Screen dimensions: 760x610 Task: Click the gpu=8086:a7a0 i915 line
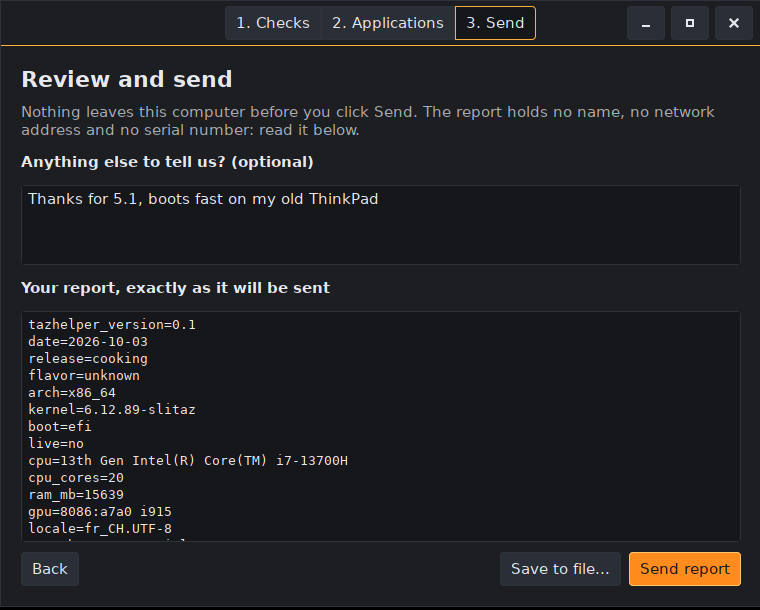tap(100, 512)
